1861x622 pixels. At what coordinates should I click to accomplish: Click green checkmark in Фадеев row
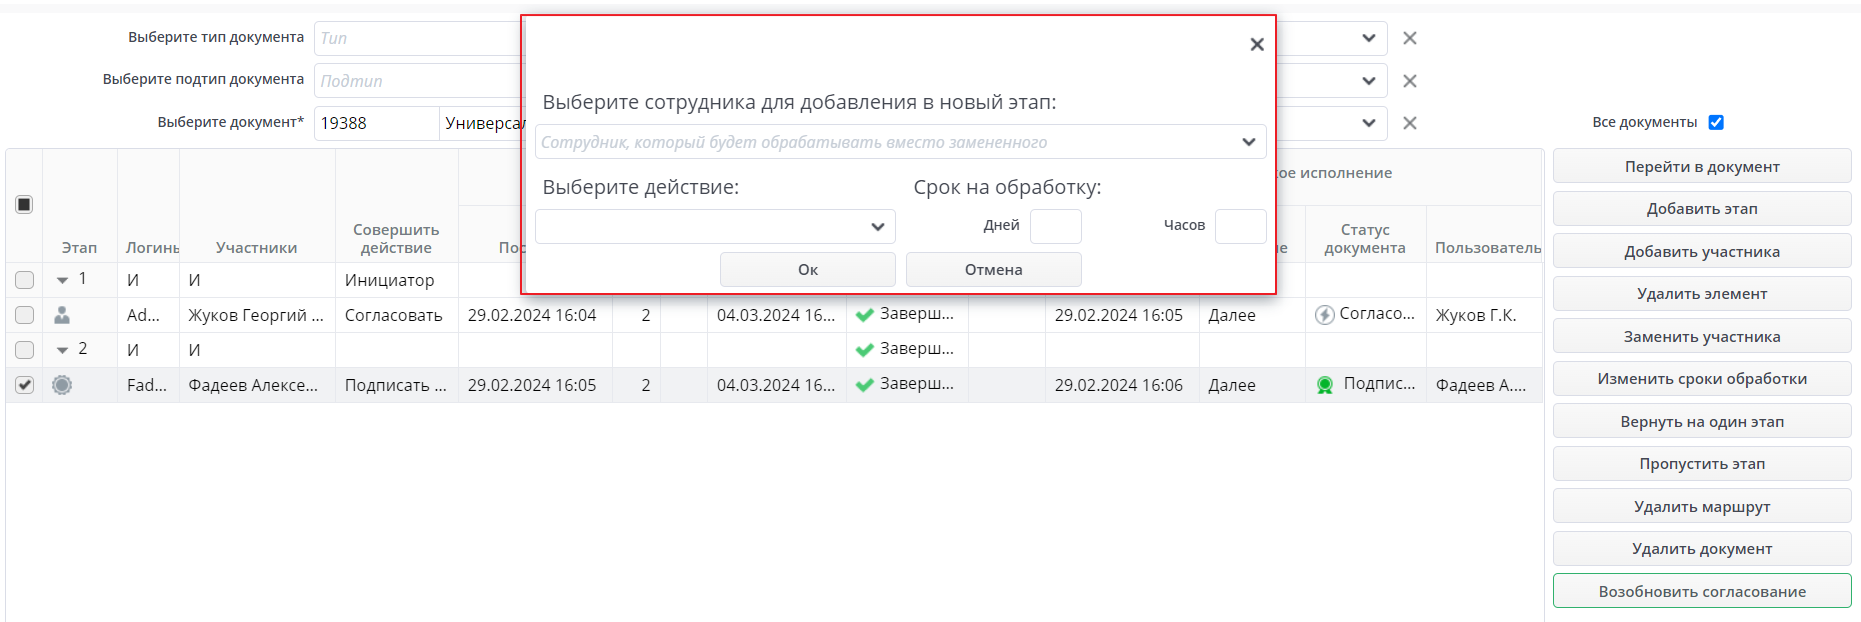tap(865, 385)
